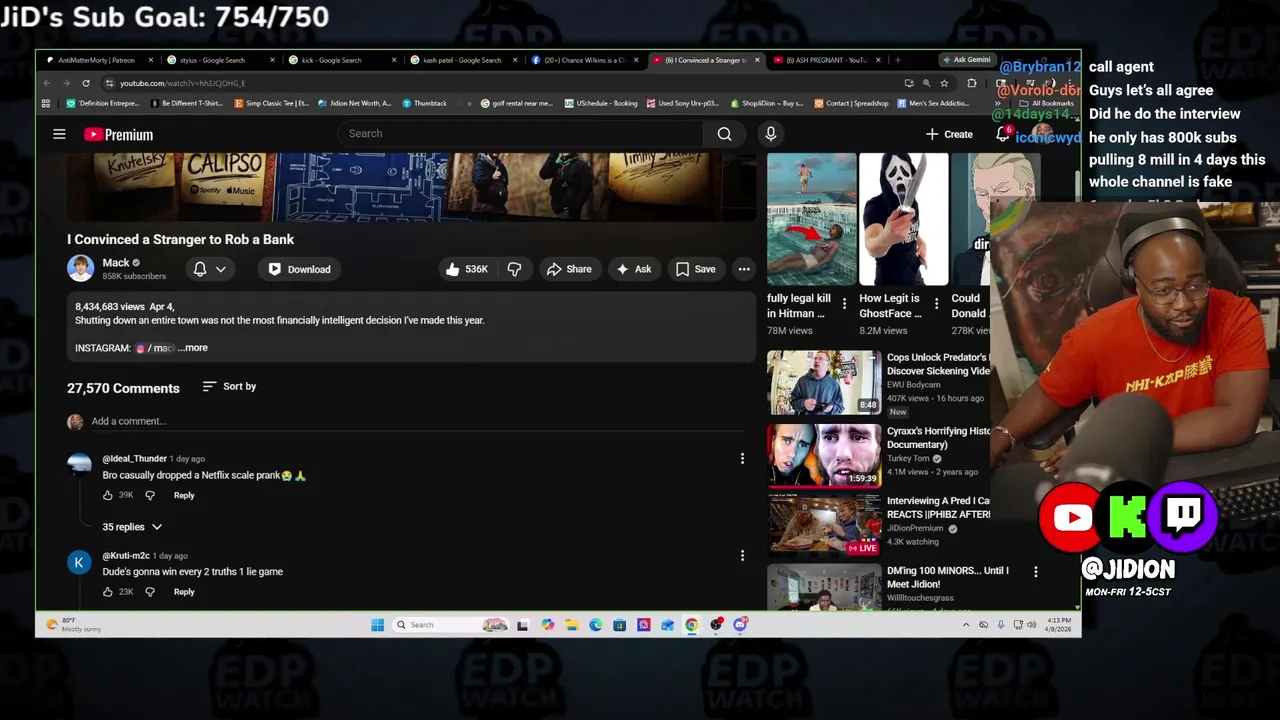Open more menu for 'fully legal kill in Hitman' short
The width and height of the screenshot is (1280, 720).
click(x=844, y=303)
